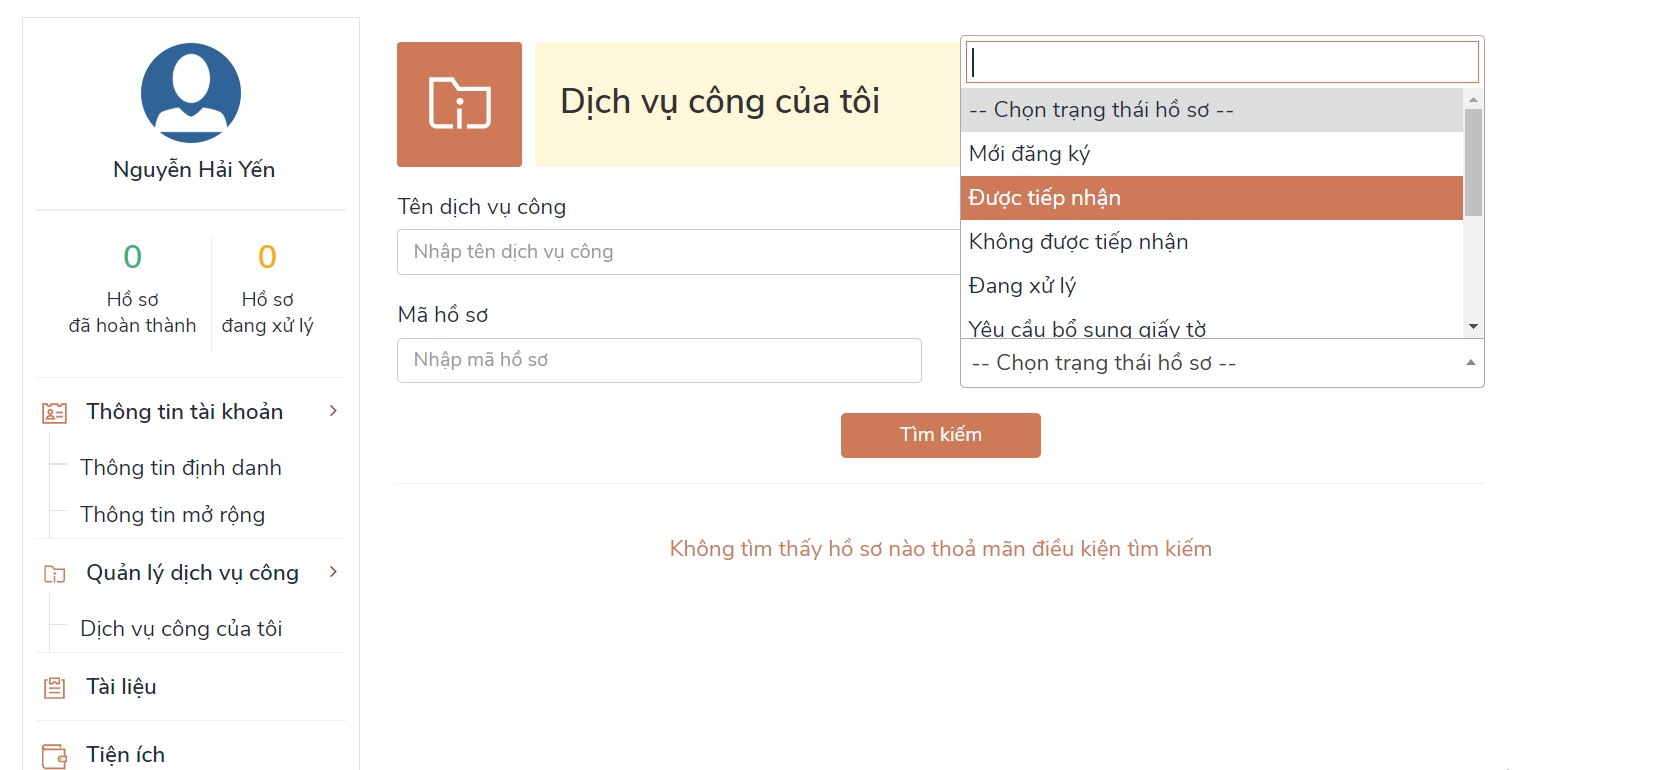Click the user profile avatar icon

191,93
